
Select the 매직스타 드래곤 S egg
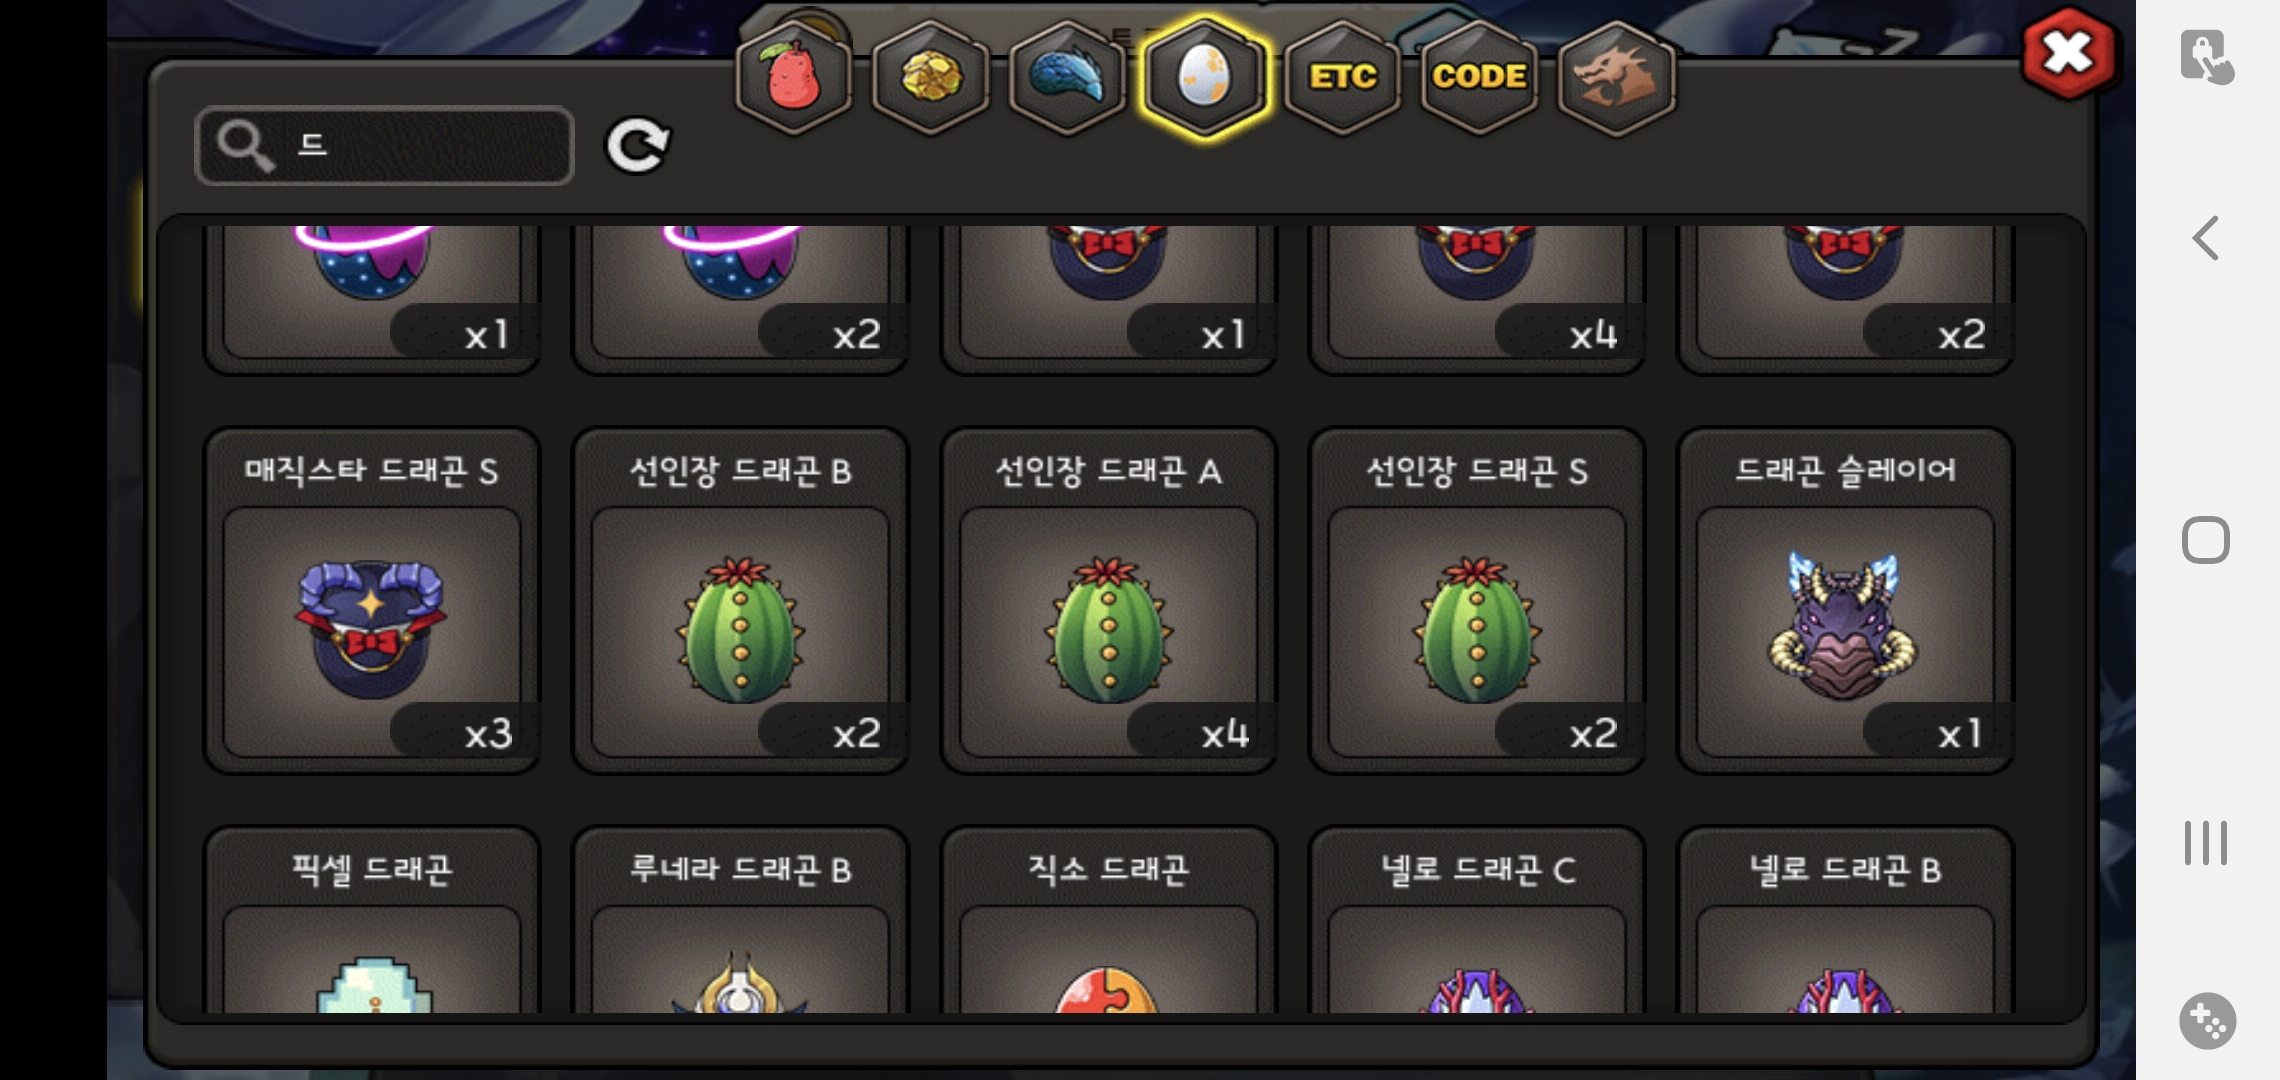pos(372,601)
